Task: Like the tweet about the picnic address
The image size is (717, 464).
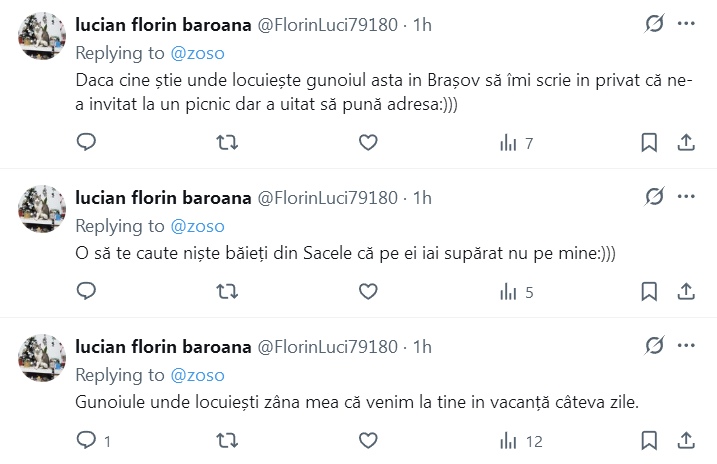Action: [368, 143]
